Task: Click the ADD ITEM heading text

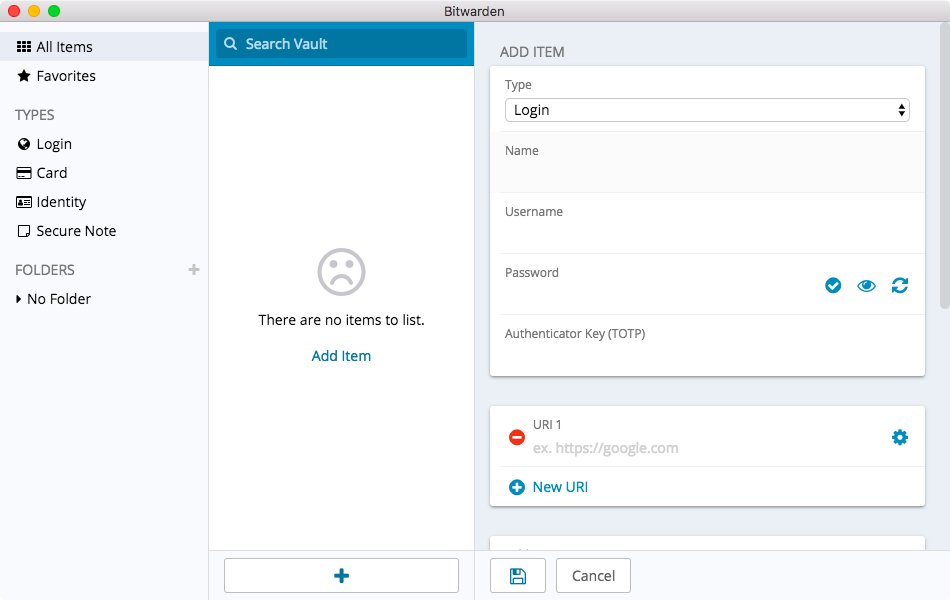Action: coord(532,52)
